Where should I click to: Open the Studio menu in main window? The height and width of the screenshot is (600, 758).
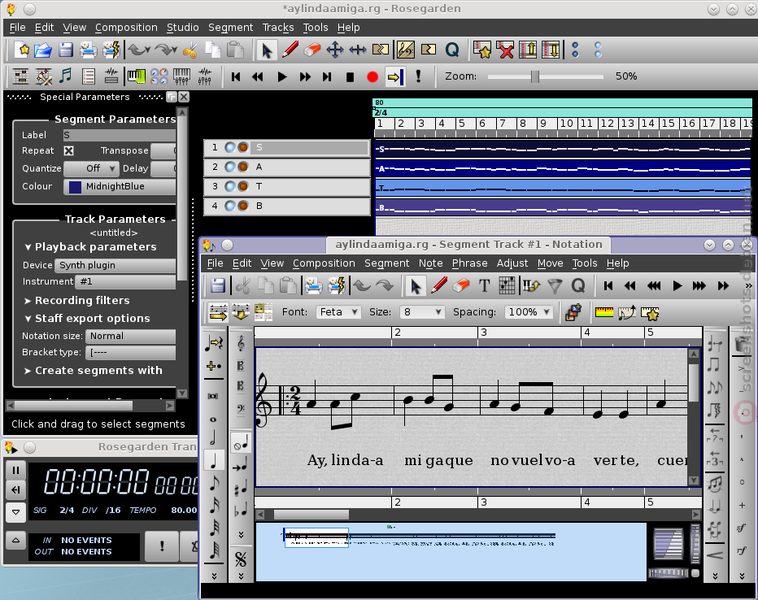(183, 28)
